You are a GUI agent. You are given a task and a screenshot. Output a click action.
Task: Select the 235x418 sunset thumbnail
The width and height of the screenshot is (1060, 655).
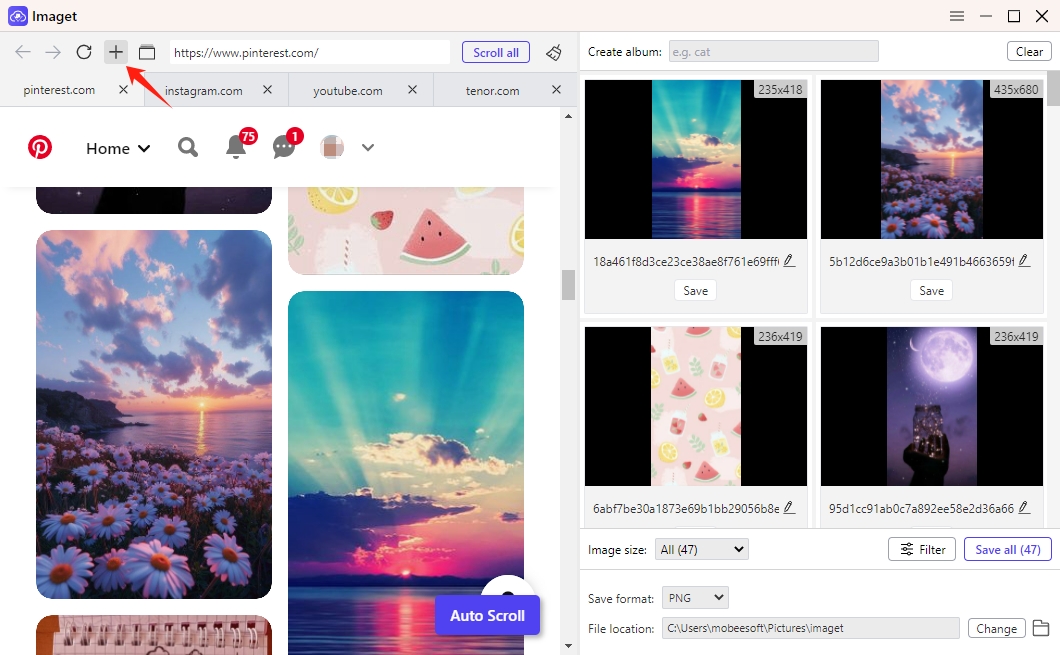pyautogui.click(x=696, y=160)
